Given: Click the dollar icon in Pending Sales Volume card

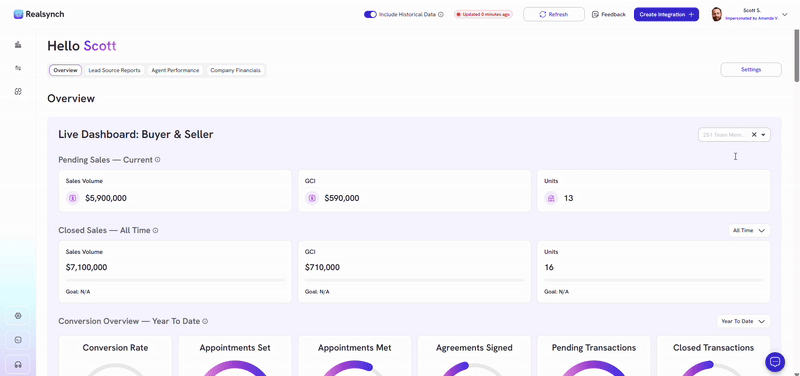Looking at the screenshot, I should (x=72, y=198).
